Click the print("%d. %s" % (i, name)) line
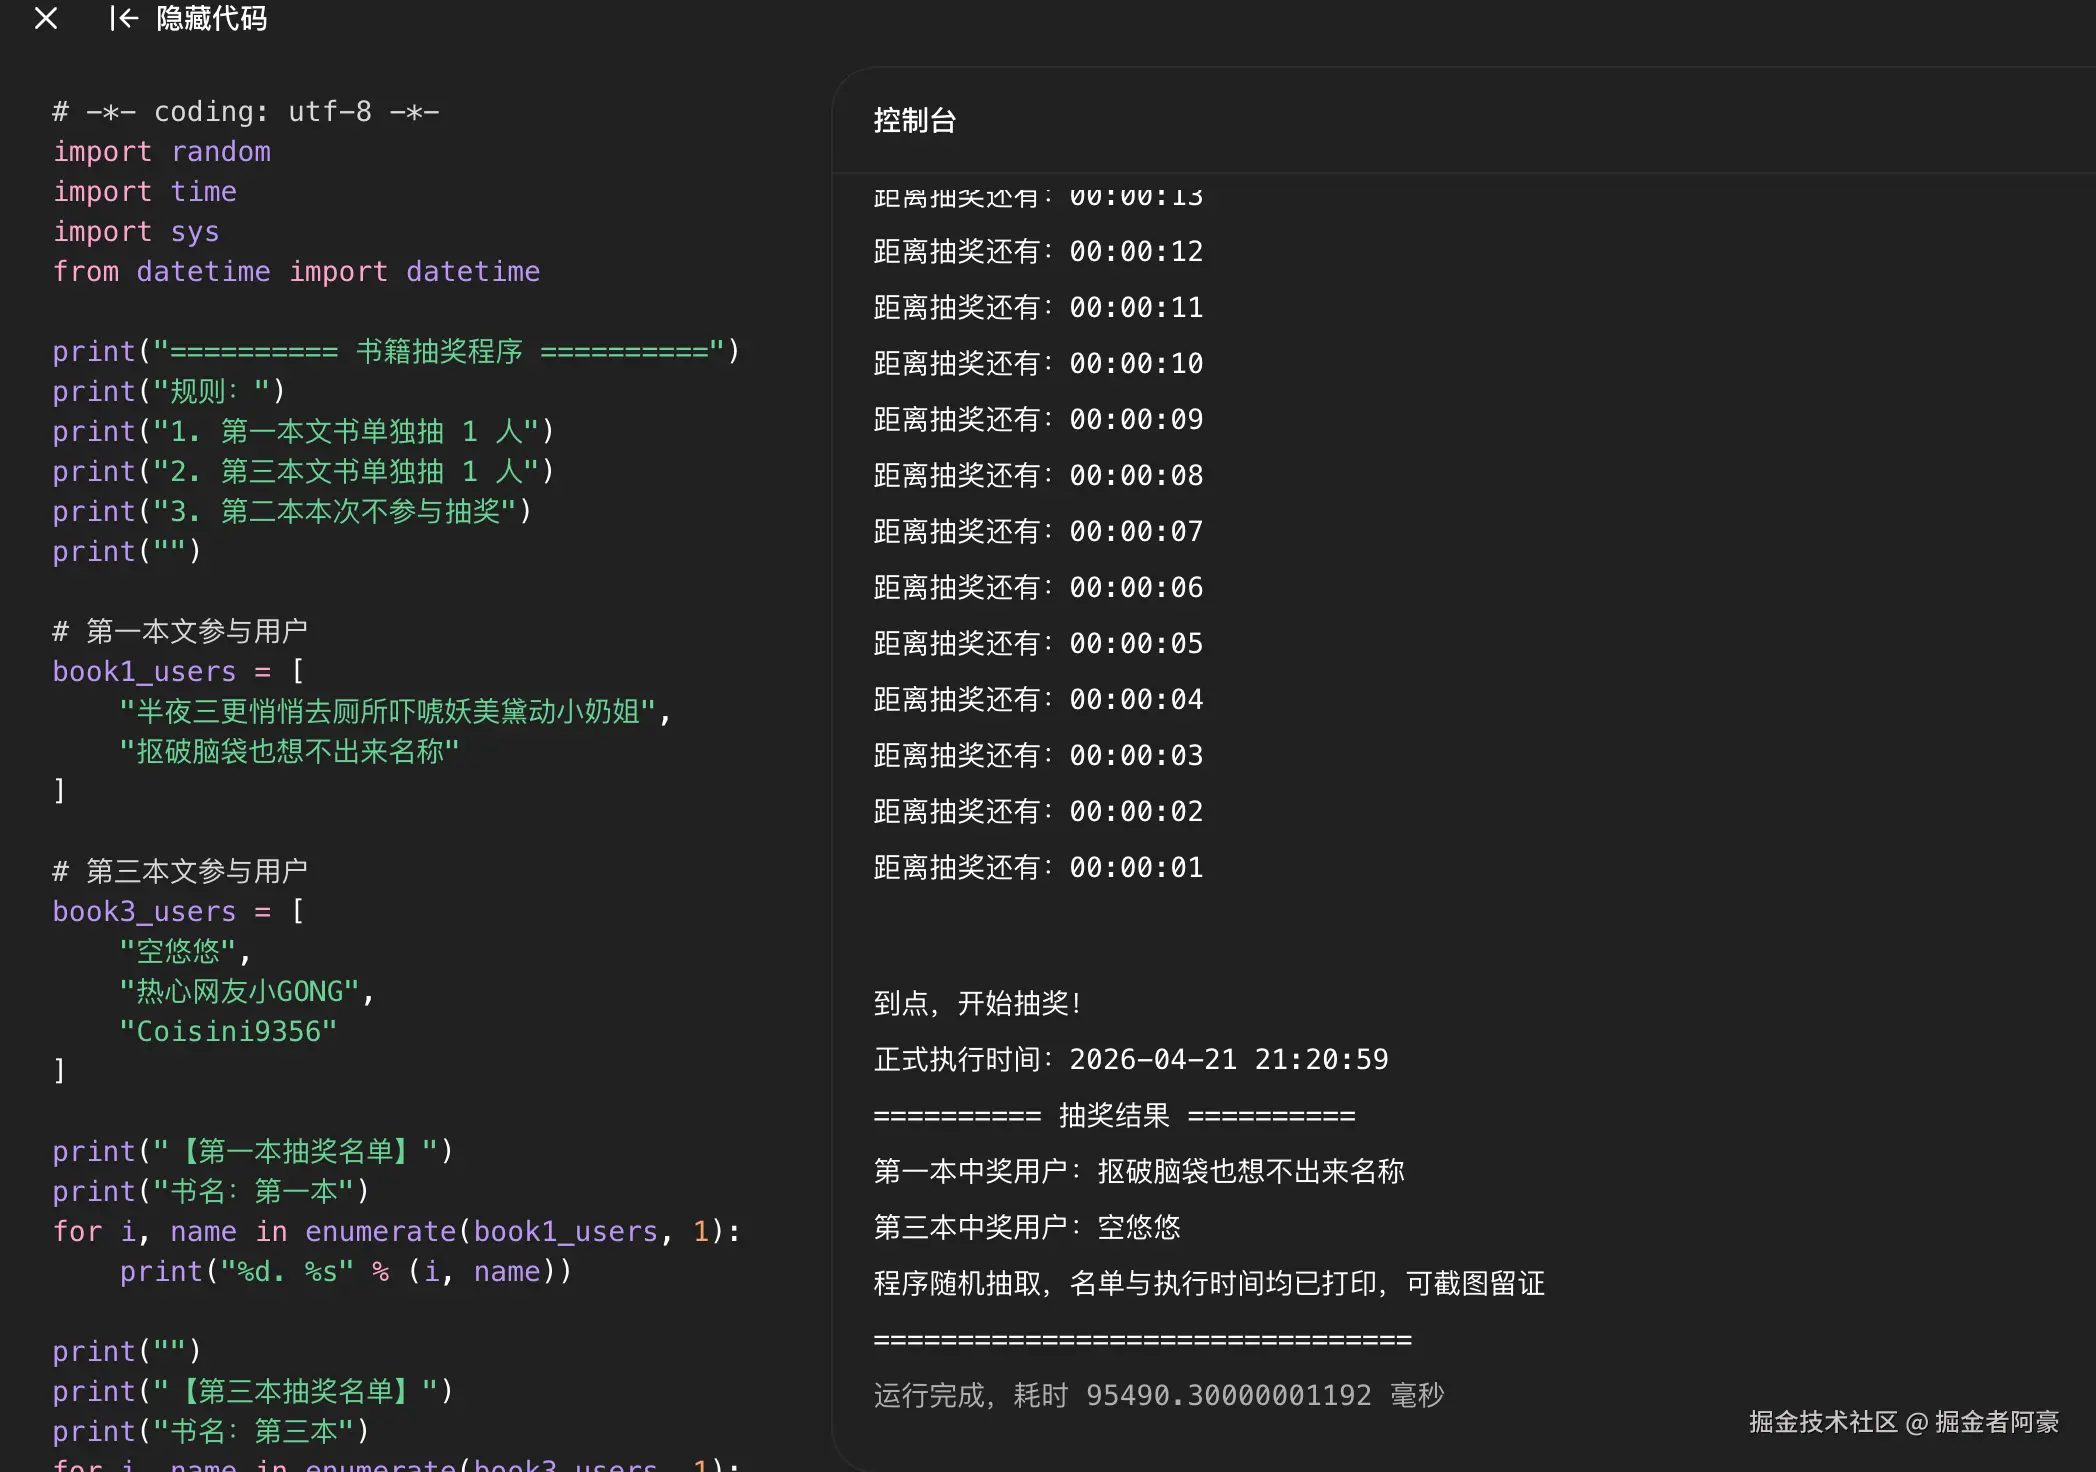 (x=345, y=1272)
